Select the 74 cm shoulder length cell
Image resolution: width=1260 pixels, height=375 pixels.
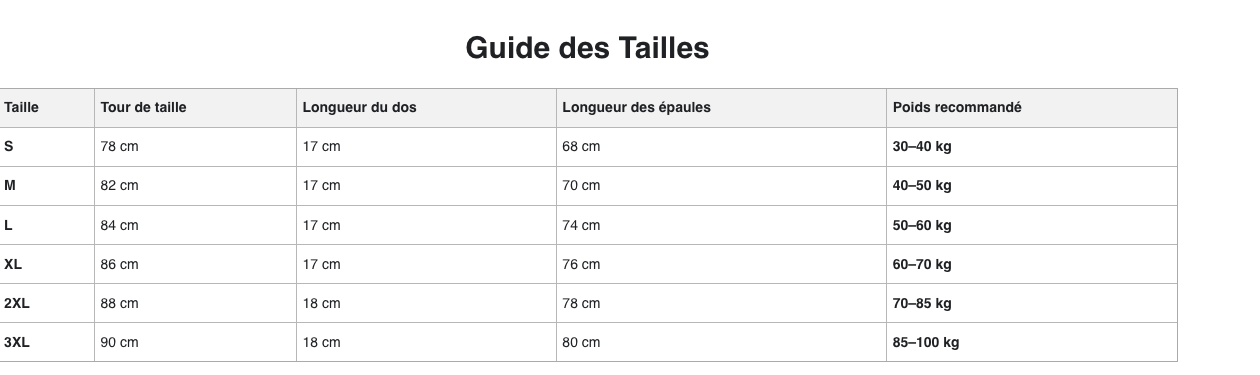click(x=722, y=225)
